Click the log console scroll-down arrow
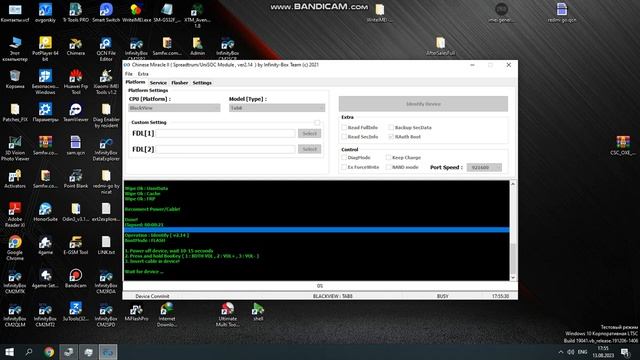This screenshot has width=640, height=360. [x=513, y=277]
